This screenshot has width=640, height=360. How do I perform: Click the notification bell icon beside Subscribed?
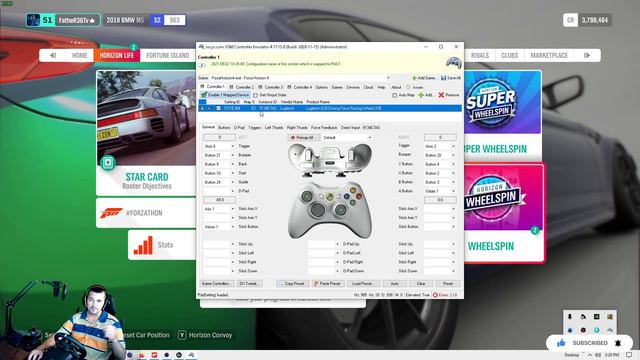click(618, 343)
